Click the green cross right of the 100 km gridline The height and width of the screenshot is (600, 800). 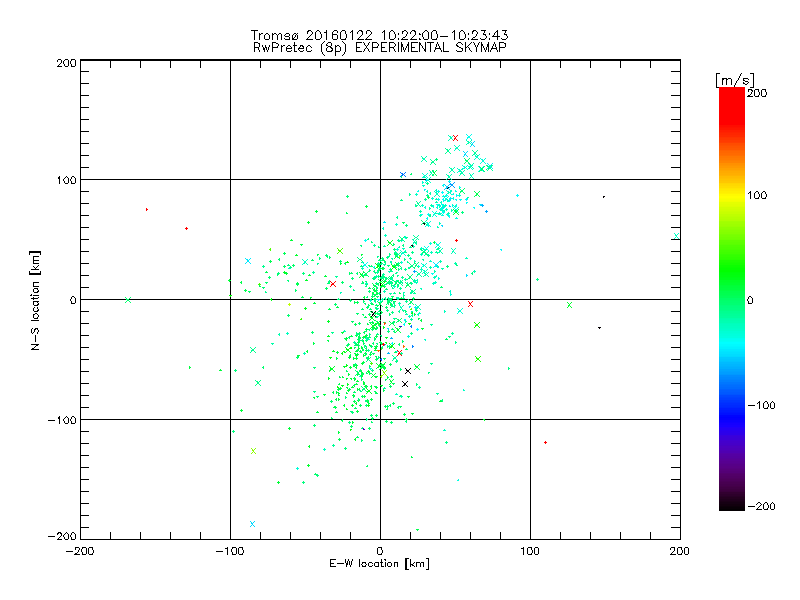coord(569,305)
